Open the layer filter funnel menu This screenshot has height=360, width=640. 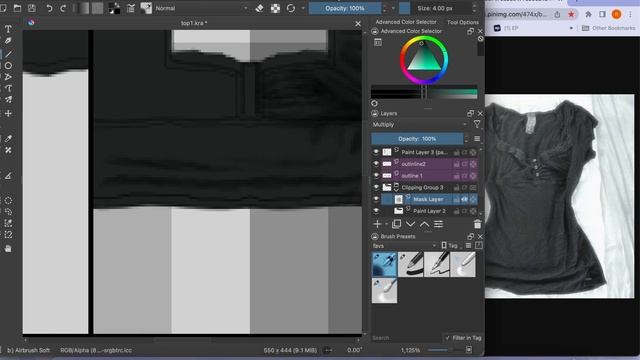[477, 124]
